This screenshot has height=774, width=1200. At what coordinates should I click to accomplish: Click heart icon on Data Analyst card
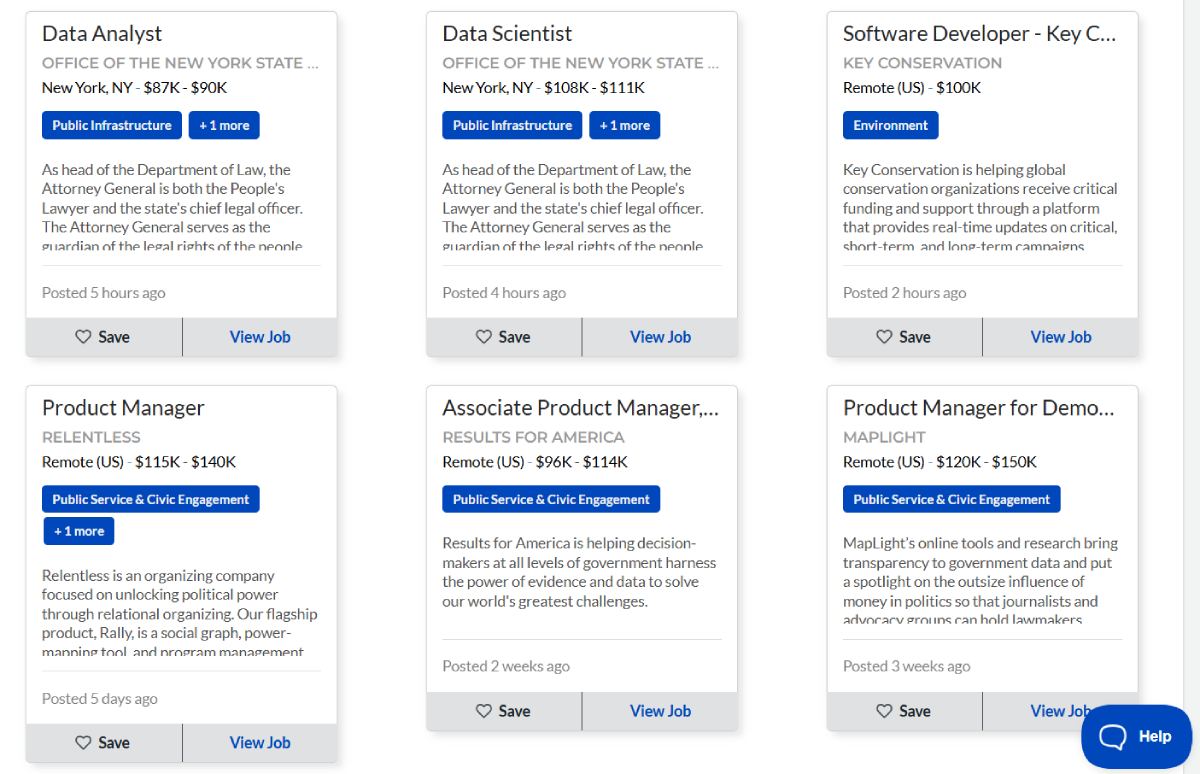click(84, 337)
